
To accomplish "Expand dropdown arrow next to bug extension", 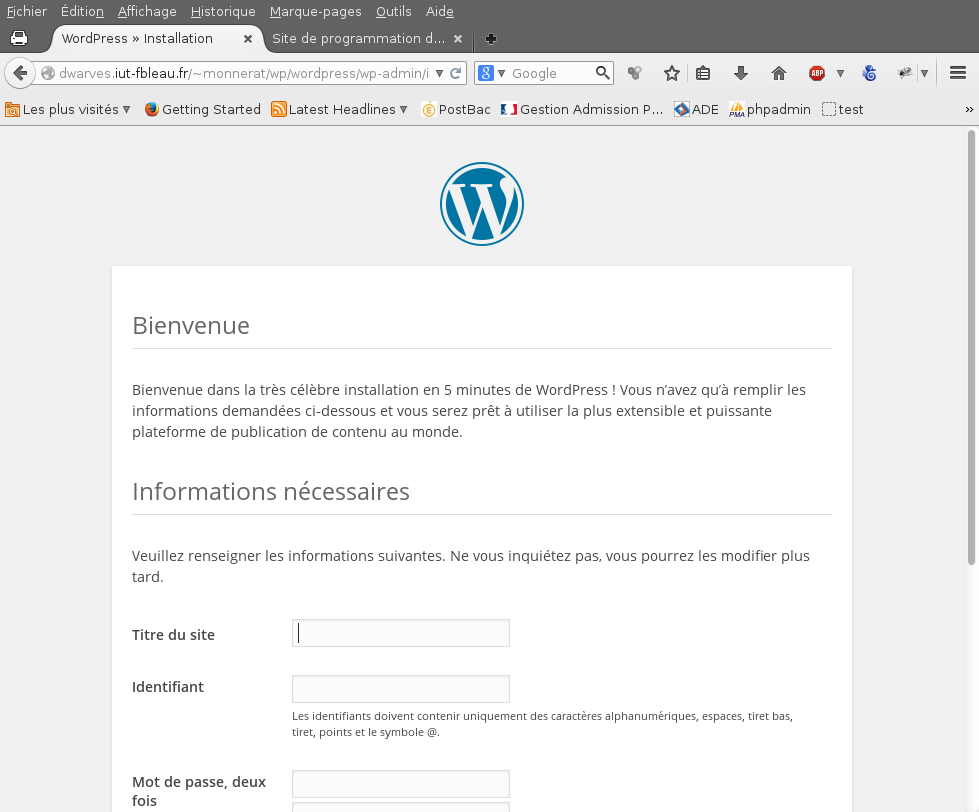I will point(925,73).
